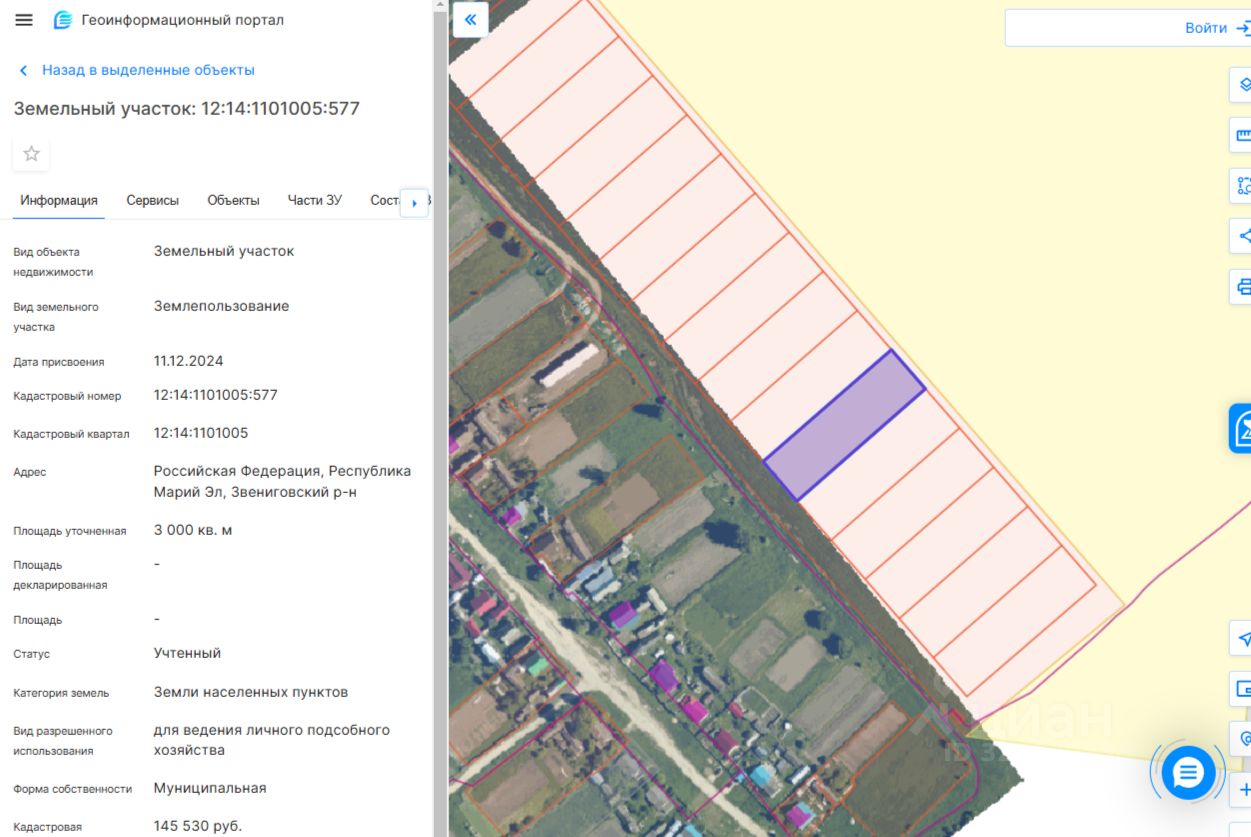The height and width of the screenshot is (837, 1251).
Task: Click the Вид объекта недвижимости label
Action: point(53,262)
